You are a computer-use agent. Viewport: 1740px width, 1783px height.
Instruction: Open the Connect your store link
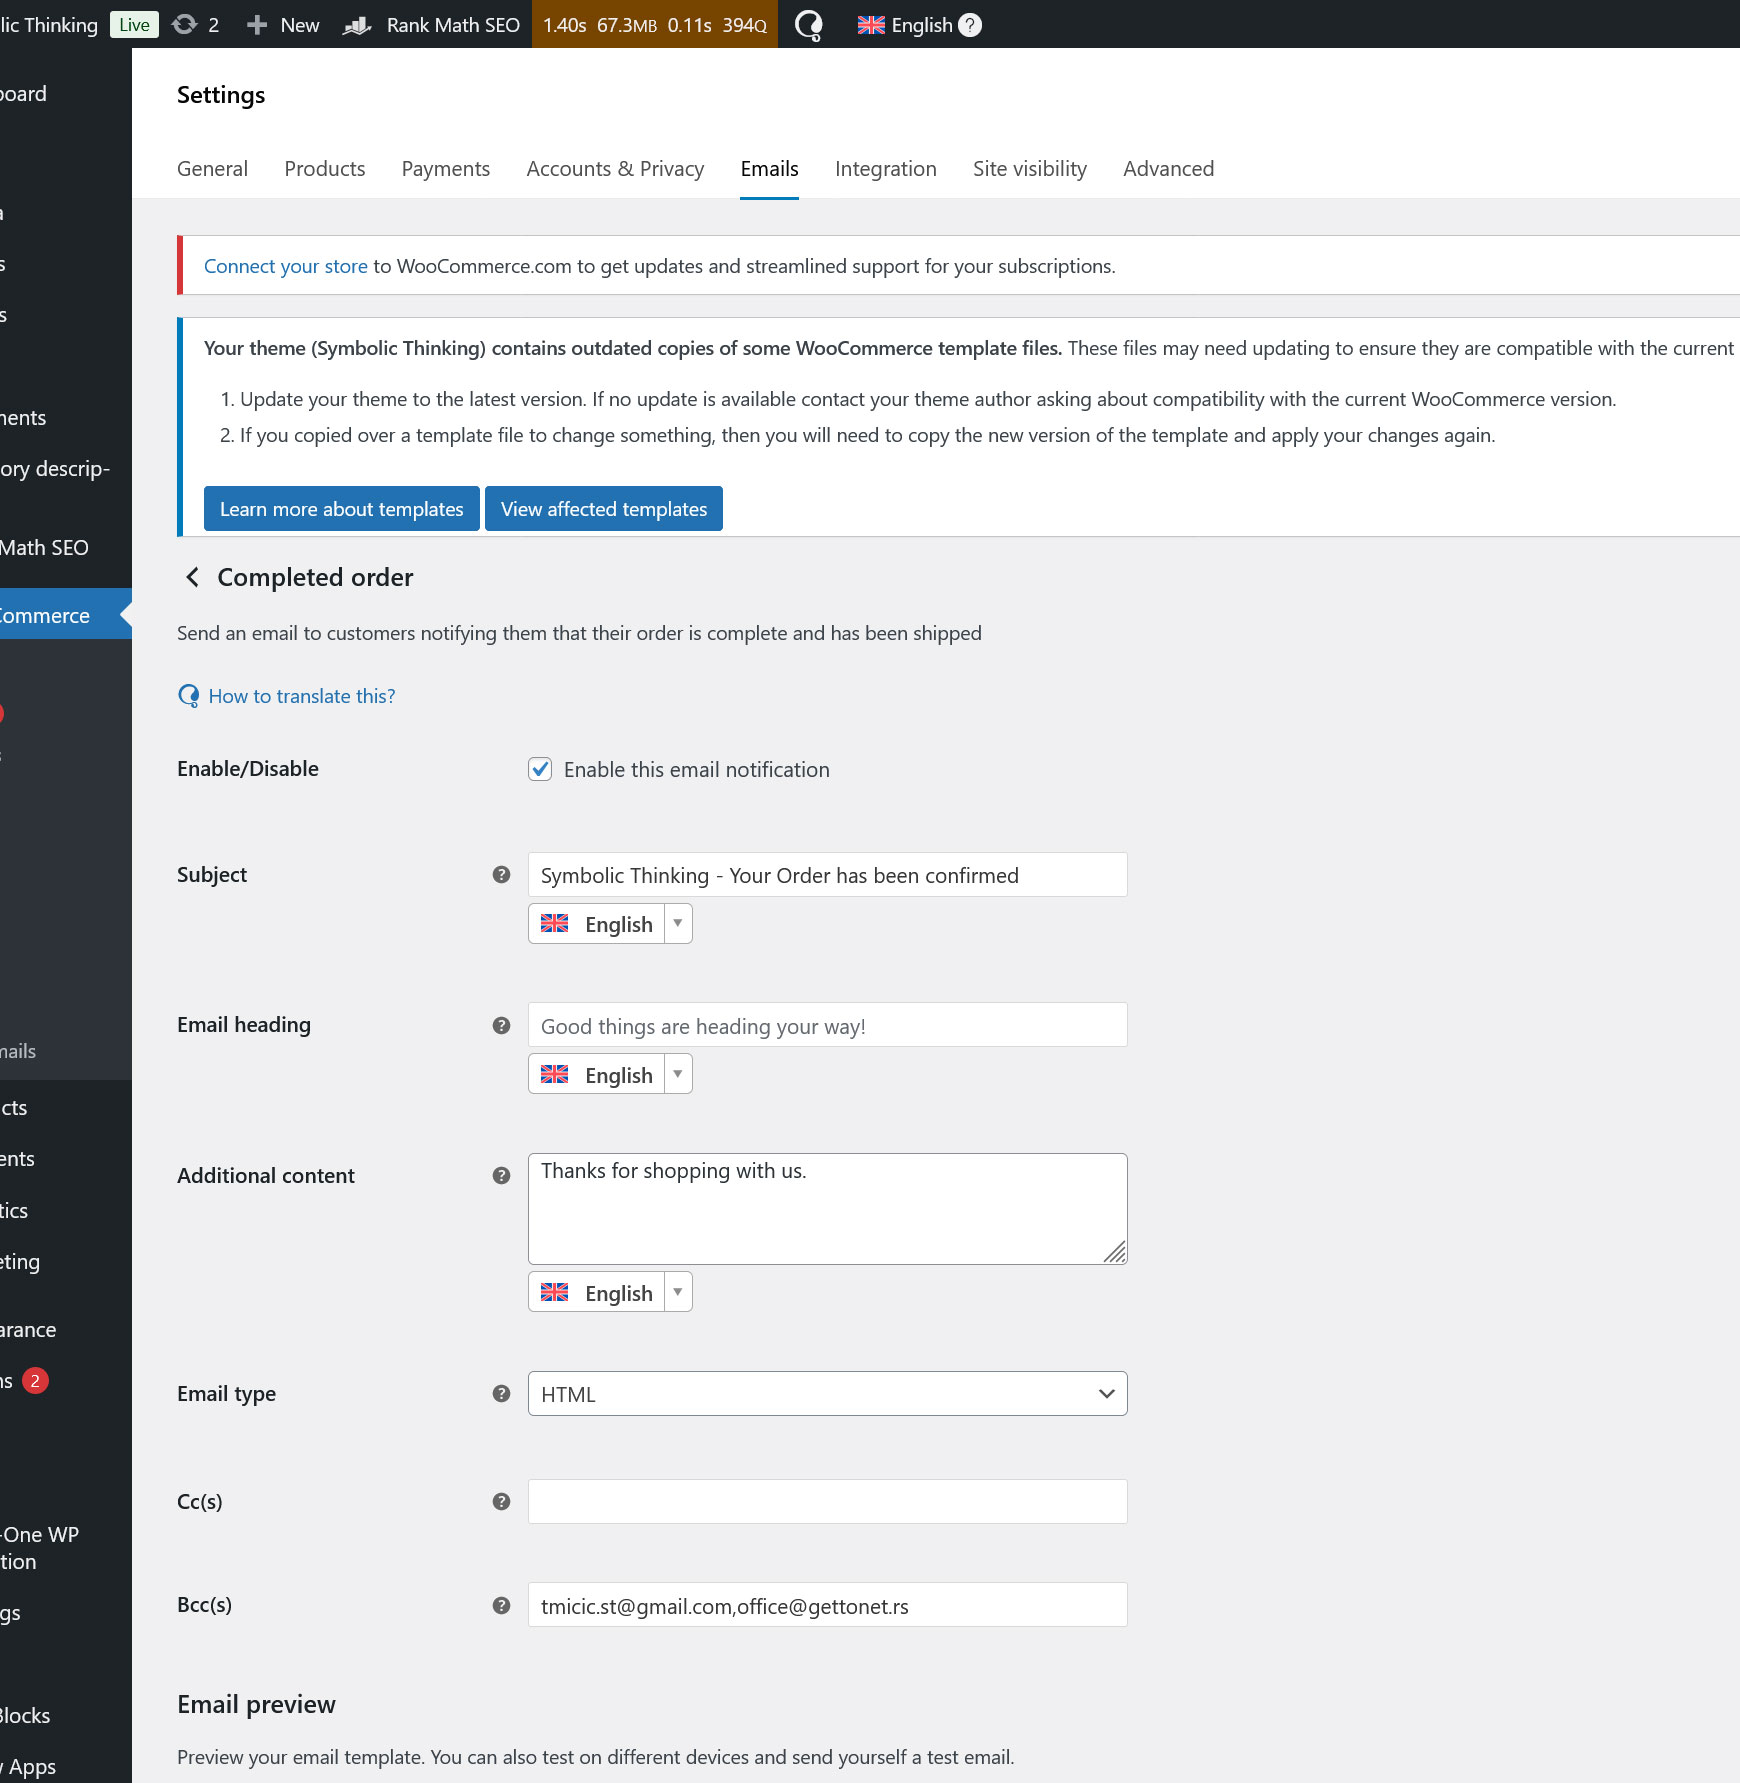tap(286, 266)
